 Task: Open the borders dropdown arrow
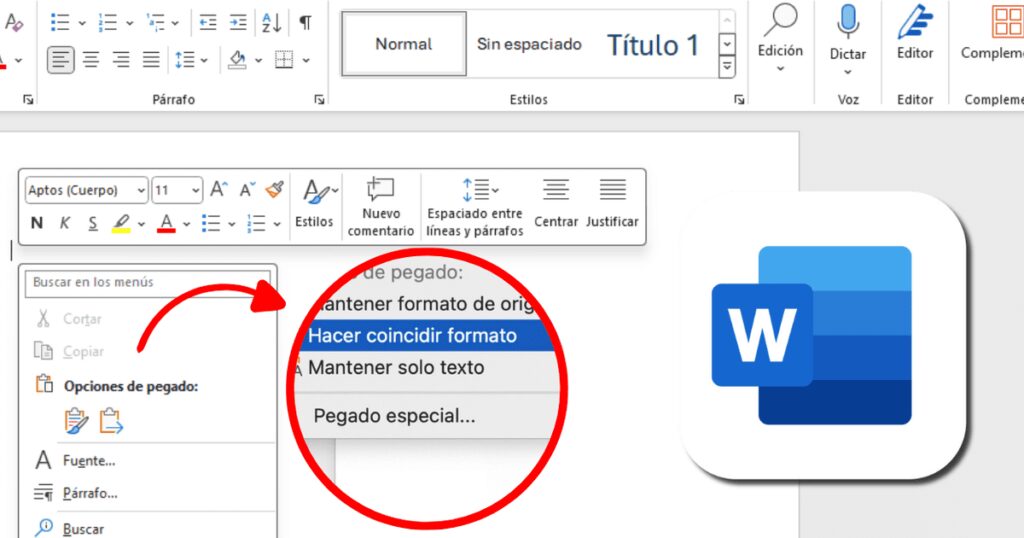pyautogui.click(x=306, y=61)
